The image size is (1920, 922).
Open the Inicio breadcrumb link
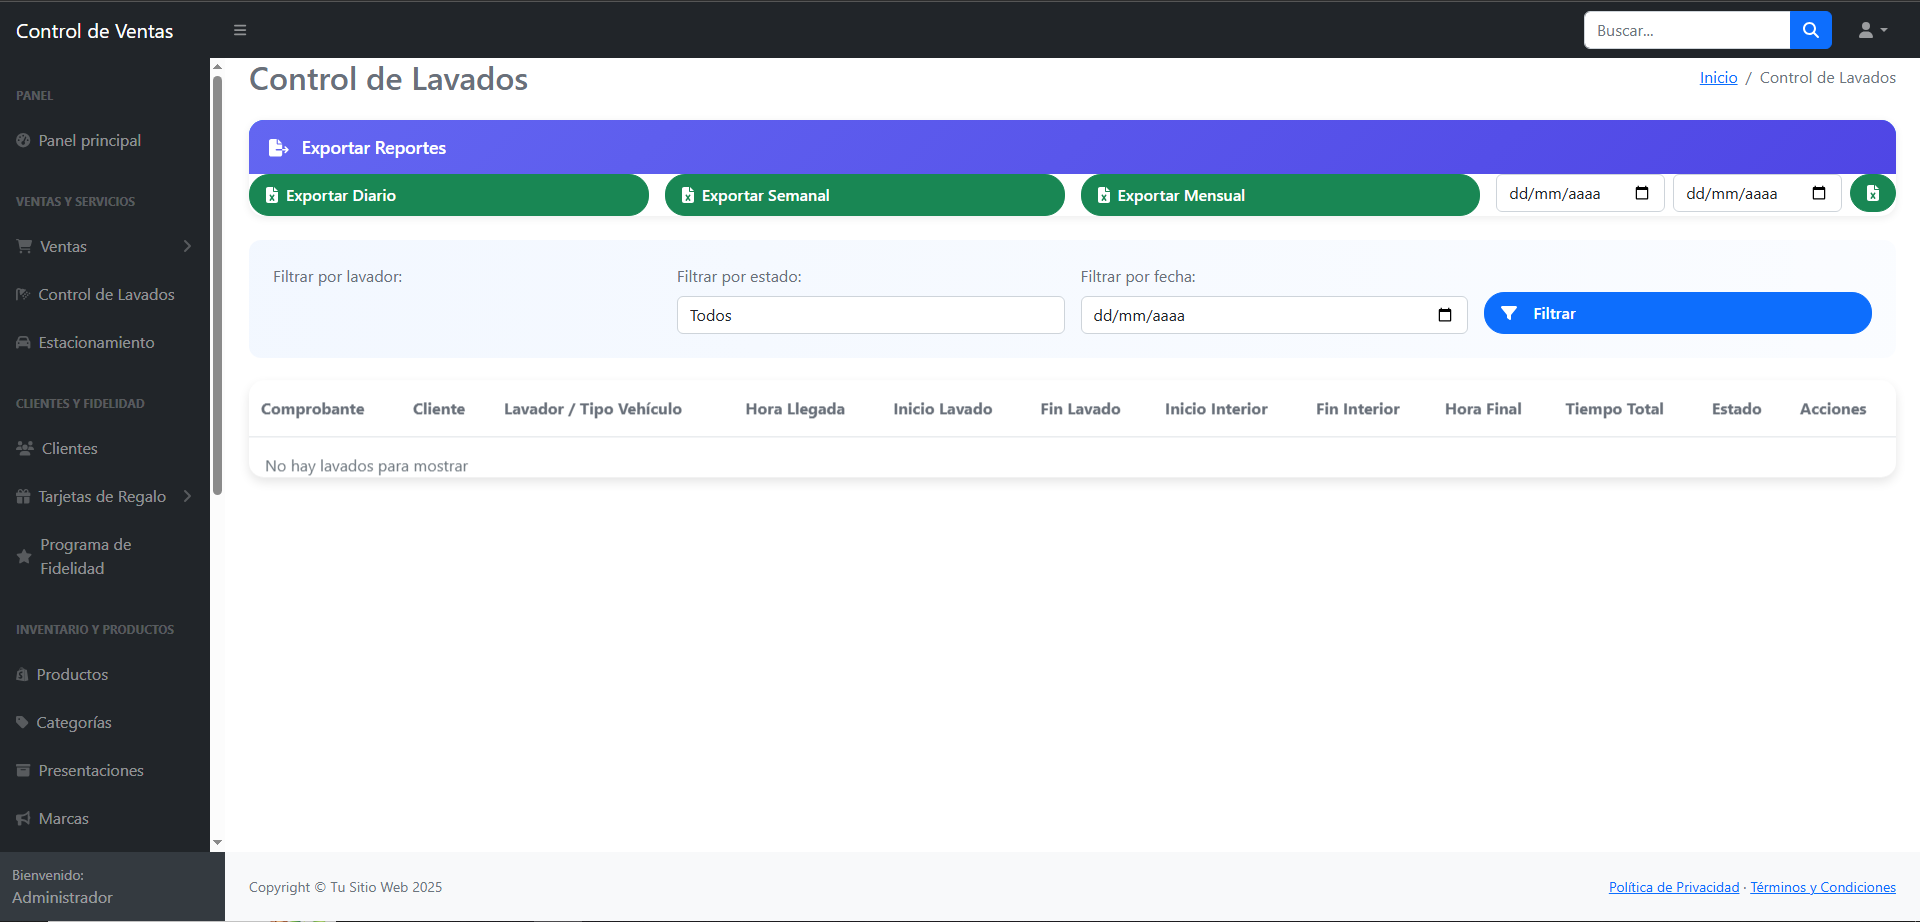pos(1717,77)
